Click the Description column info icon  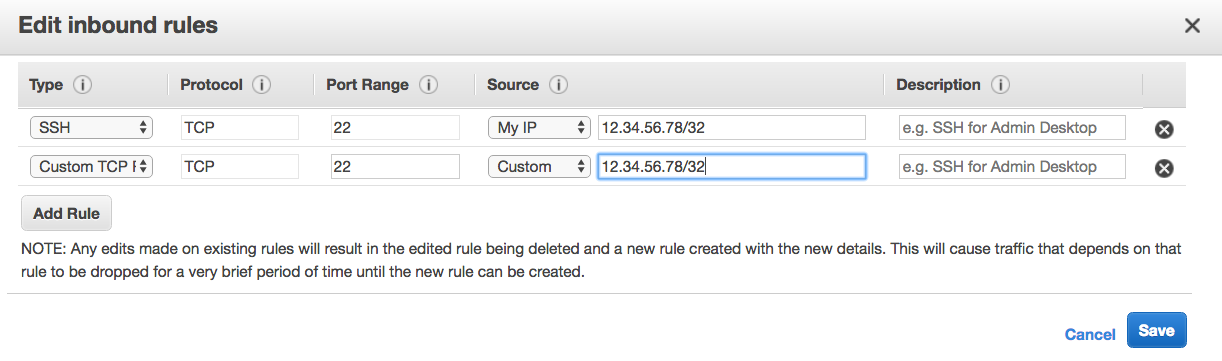tap(1000, 85)
